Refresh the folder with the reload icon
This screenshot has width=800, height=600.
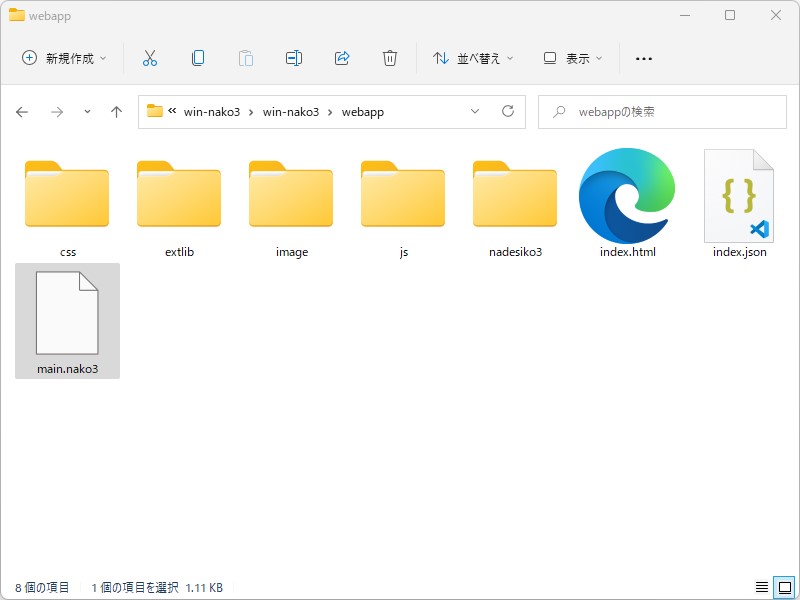pyautogui.click(x=508, y=112)
